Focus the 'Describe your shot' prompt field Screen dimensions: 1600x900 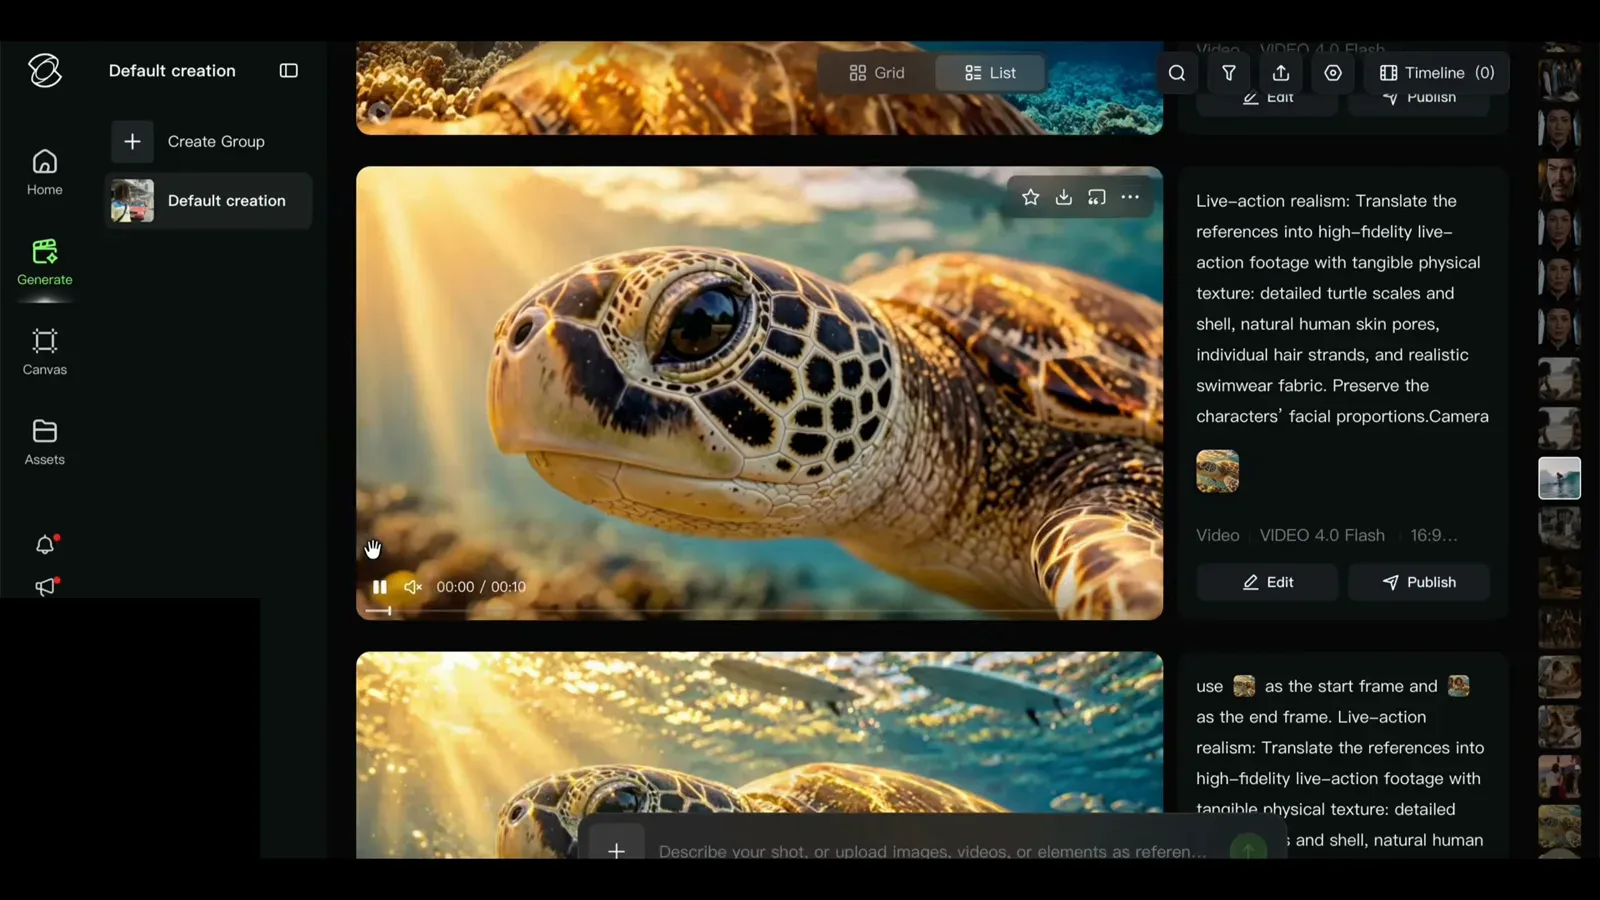[932, 851]
